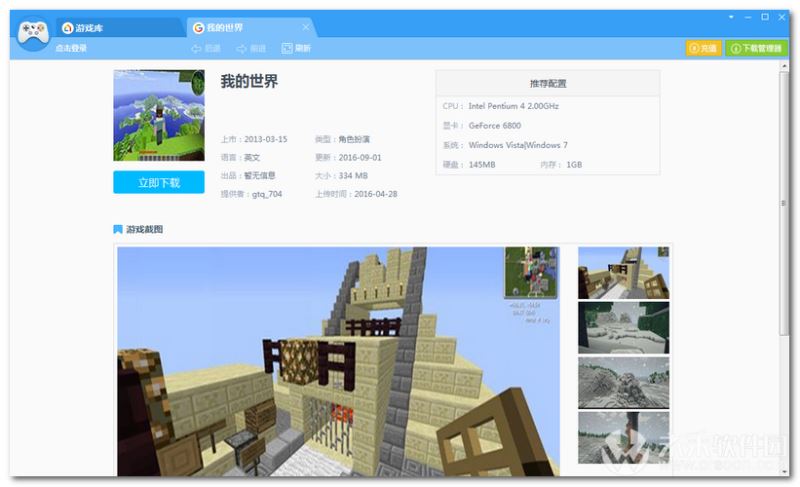The height and width of the screenshot is (487, 800).
Task: Go back with the 后退 arrow
Action: tap(206, 48)
